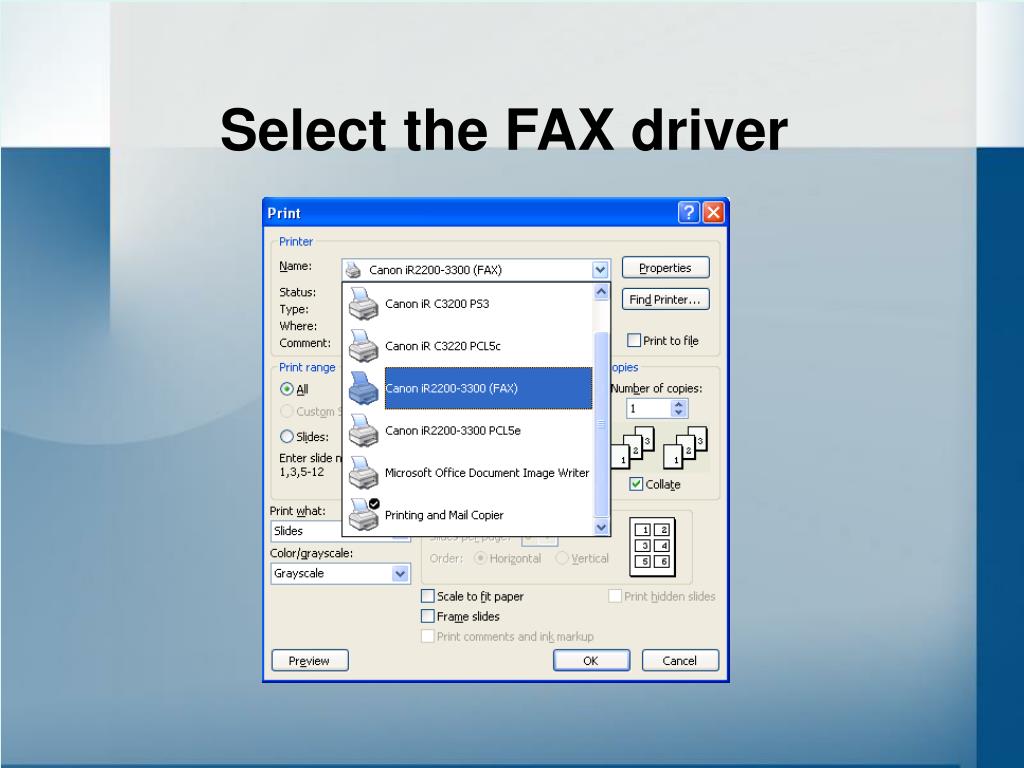The image size is (1024, 768).
Task: Tick the Frame slides checkbox
Action: point(428,616)
